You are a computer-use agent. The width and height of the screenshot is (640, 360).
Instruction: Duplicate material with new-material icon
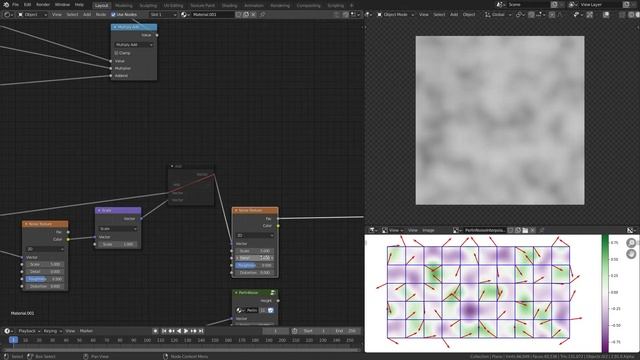(246, 15)
